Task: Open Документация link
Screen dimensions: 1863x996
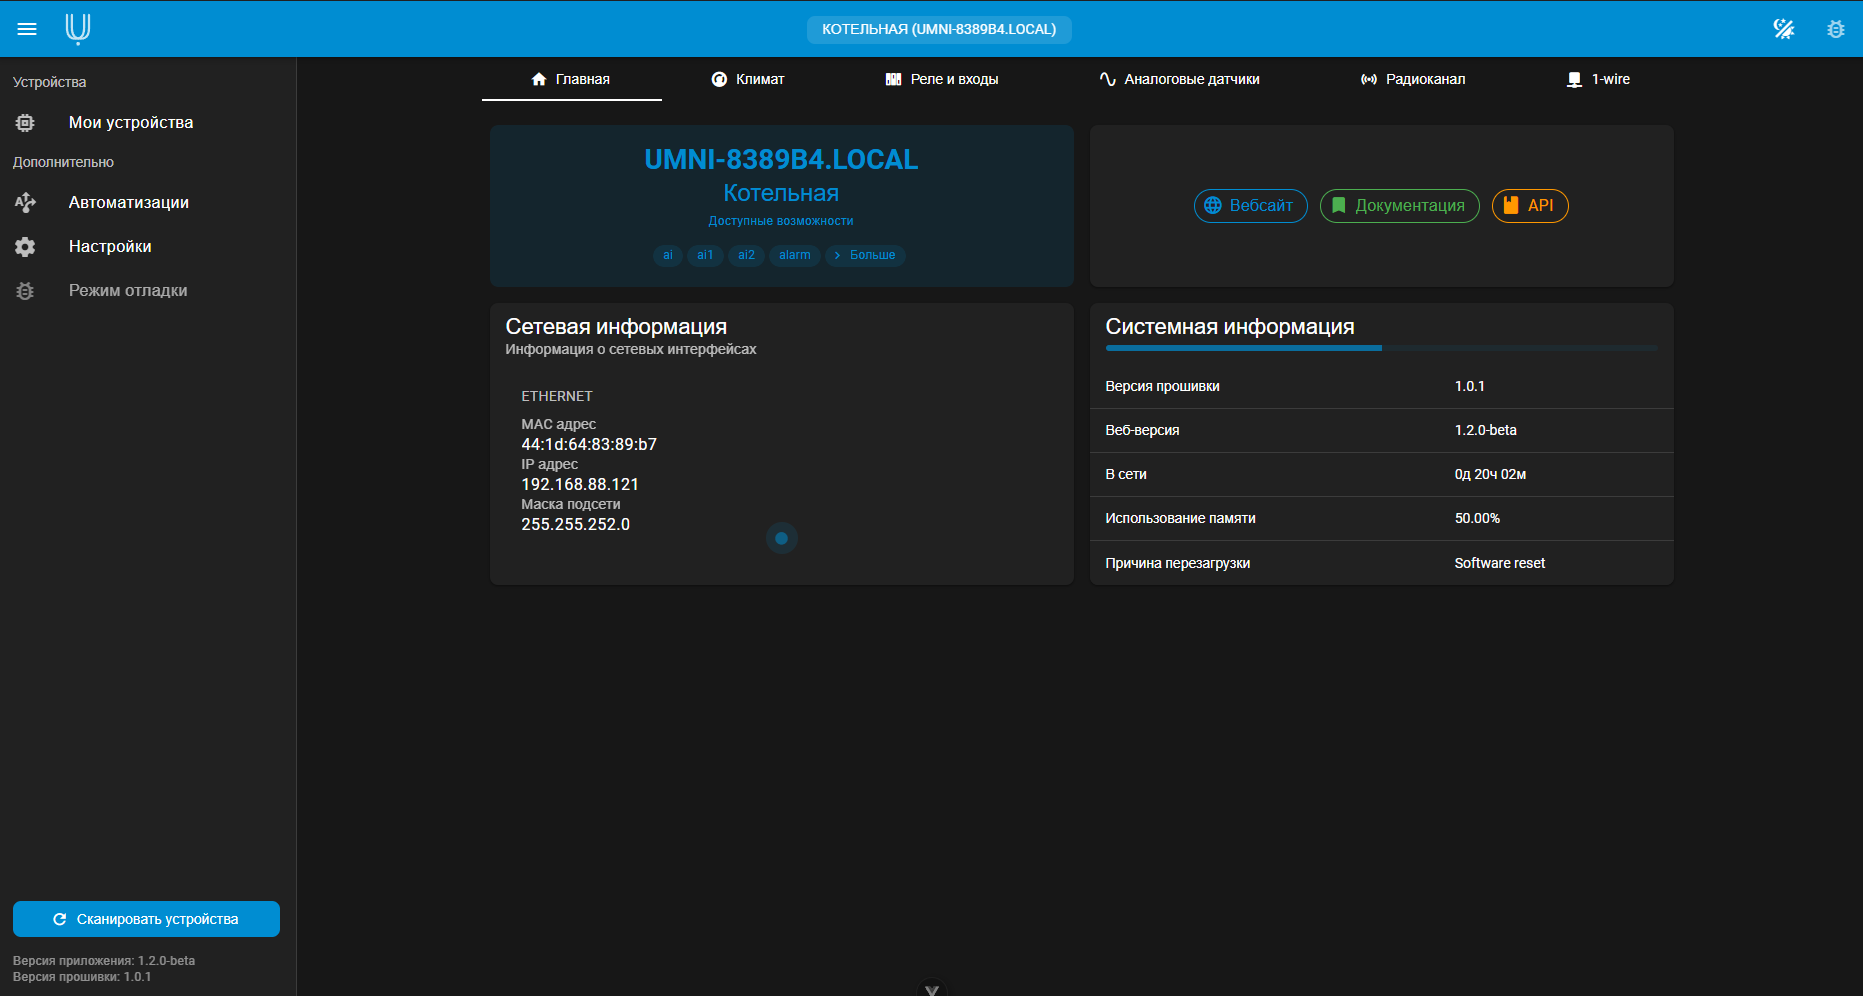Action: (1399, 206)
